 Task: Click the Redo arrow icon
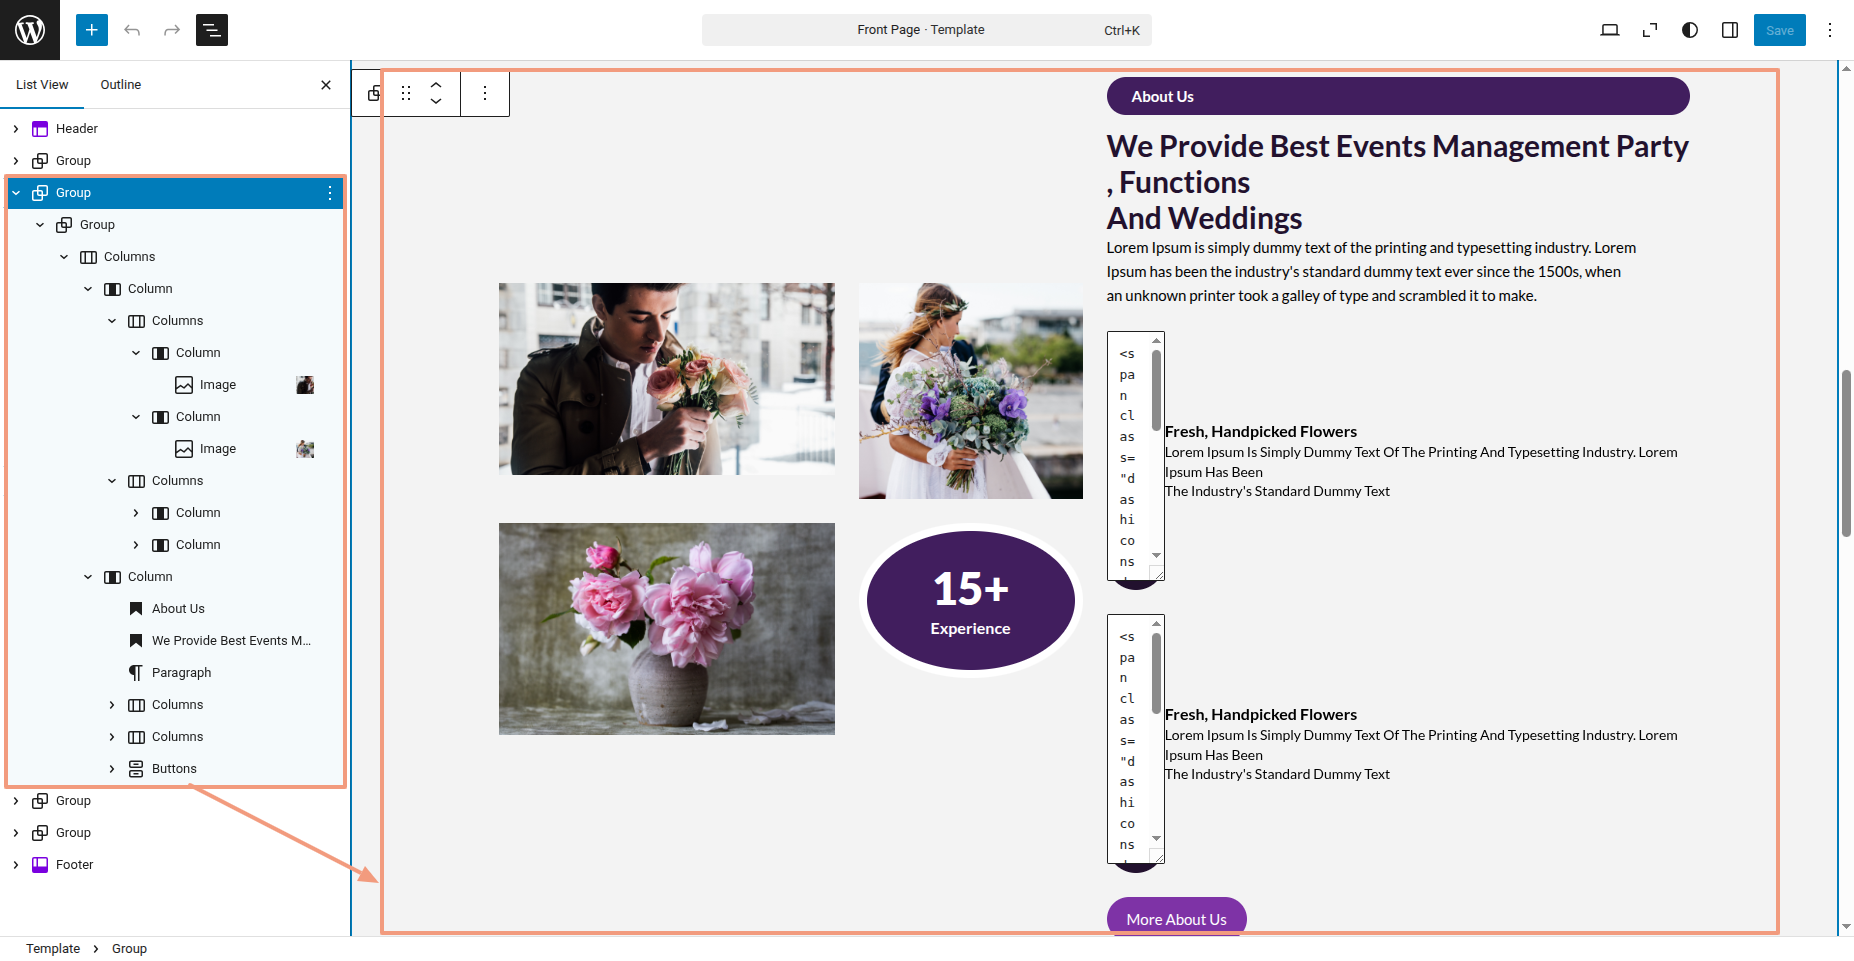point(172,30)
